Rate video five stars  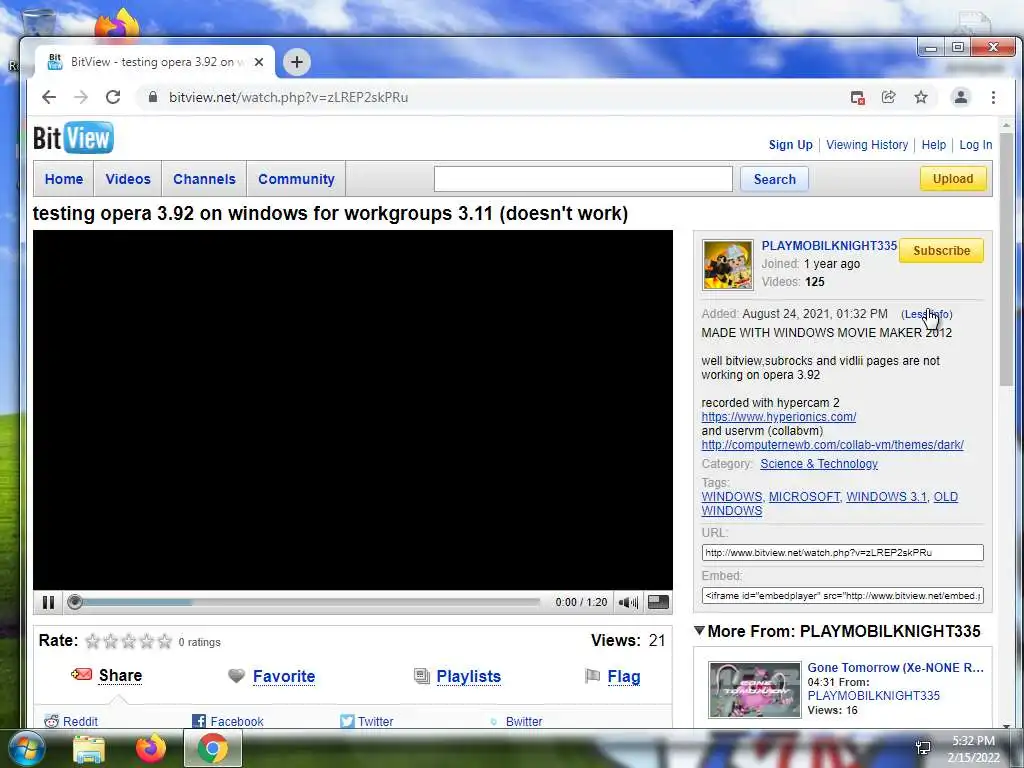pyautogui.click(x=165, y=641)
